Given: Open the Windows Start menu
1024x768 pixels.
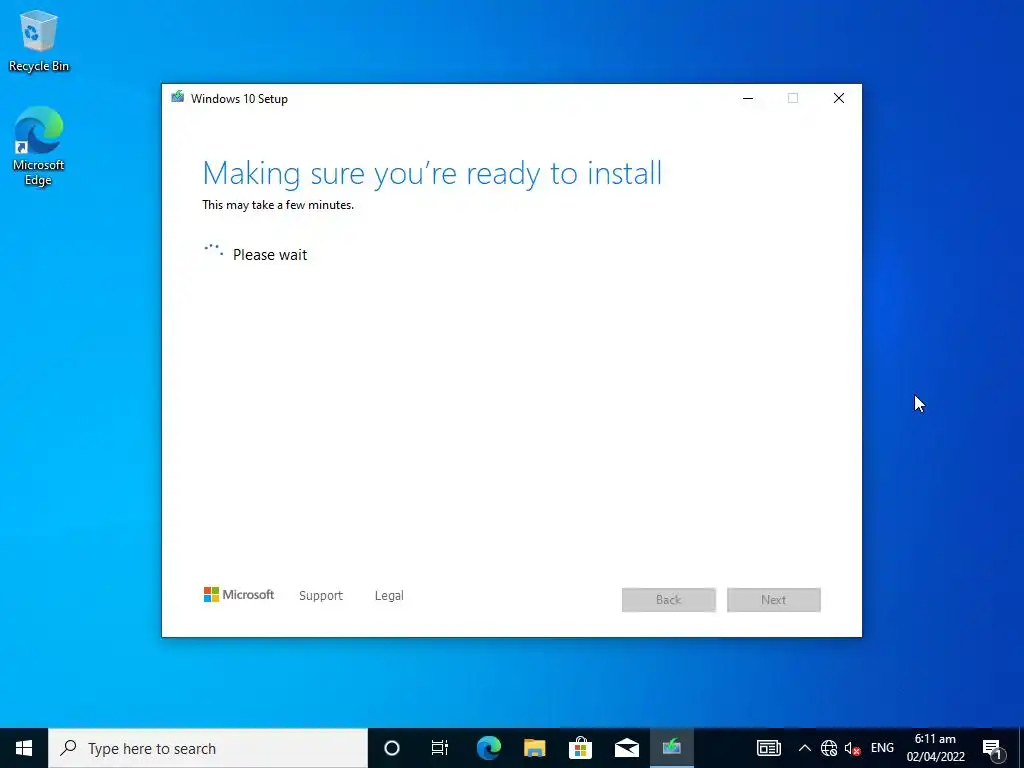Looking at the screenshot, I should 24,748.
